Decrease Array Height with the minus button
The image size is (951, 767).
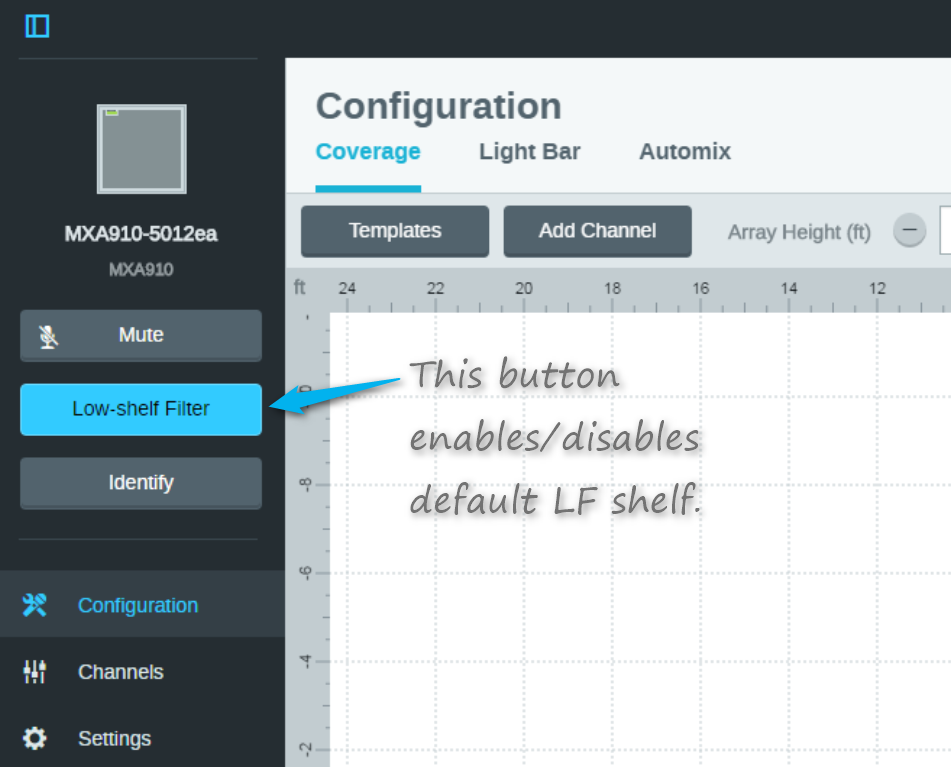(x=909, y=232)
